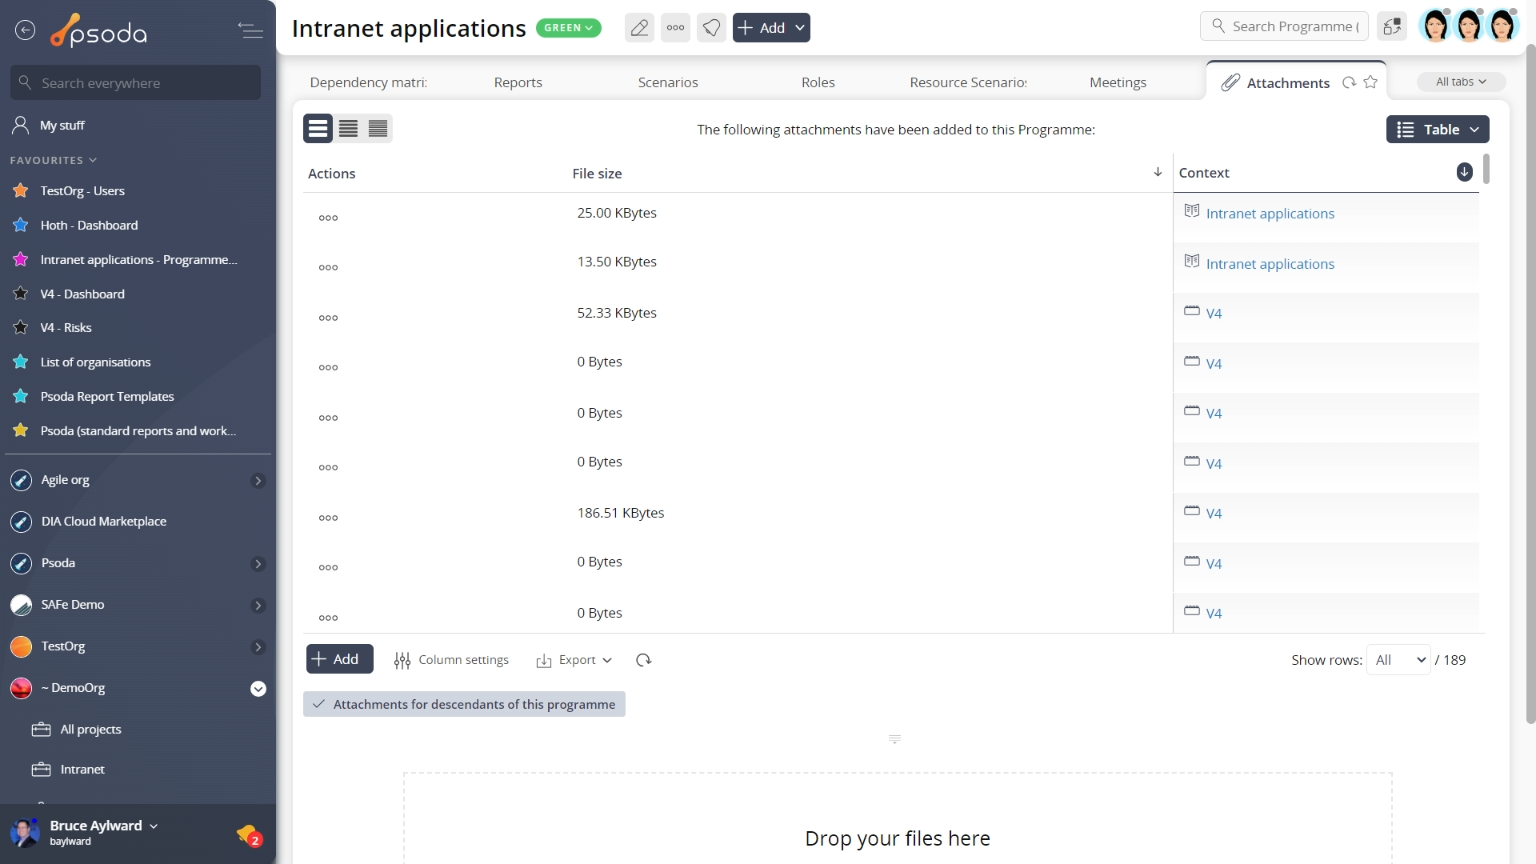Screen dimensions: 1536x864
Task: Click the TestOrg - Users favourite star
Action: pos(20,191)
